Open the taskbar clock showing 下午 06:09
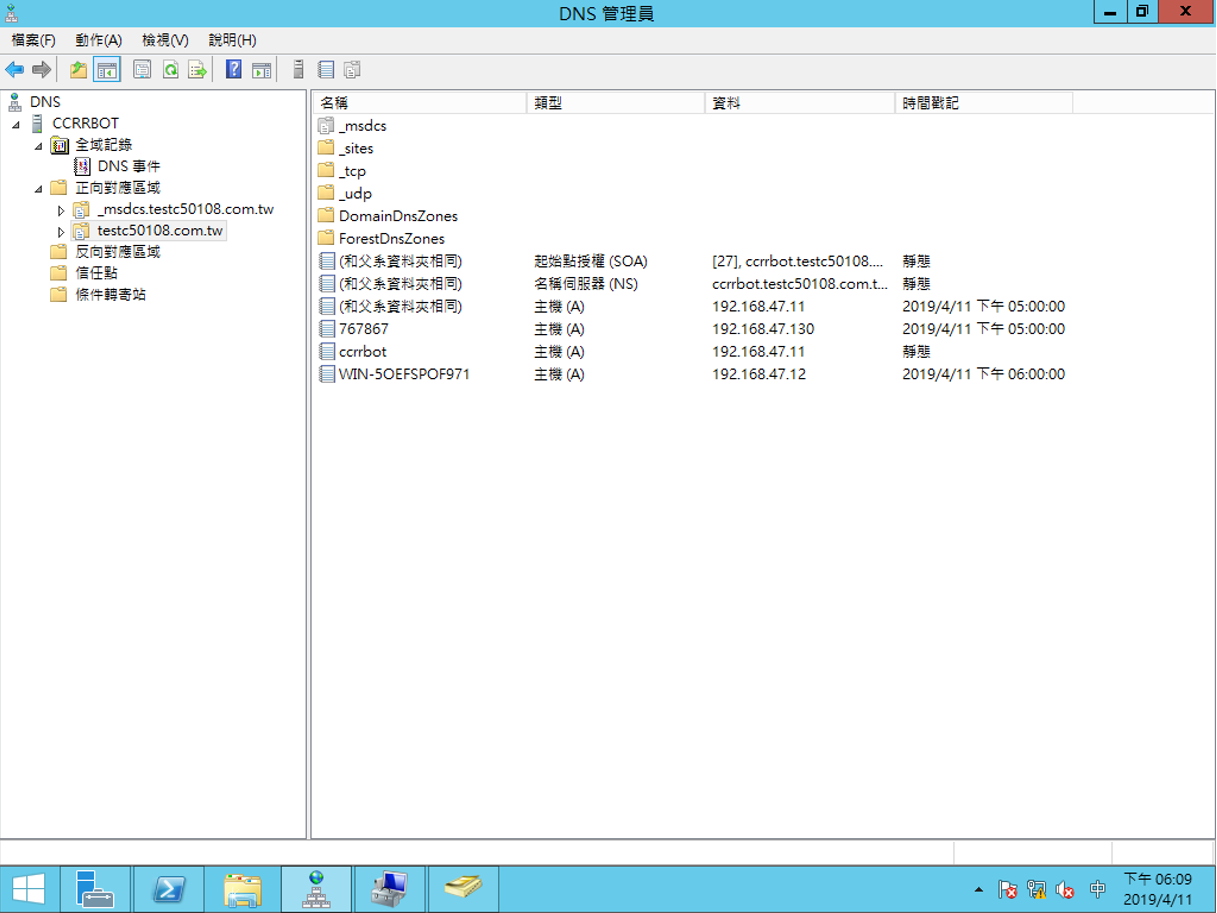 [x=1157, y=889]
